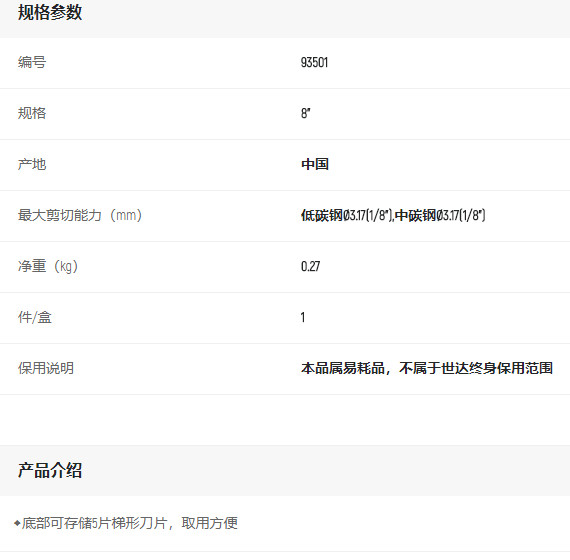Select the warranty note 本品属易耗品 text
This screenshot has width=570, height=560.
click(343, 368)
